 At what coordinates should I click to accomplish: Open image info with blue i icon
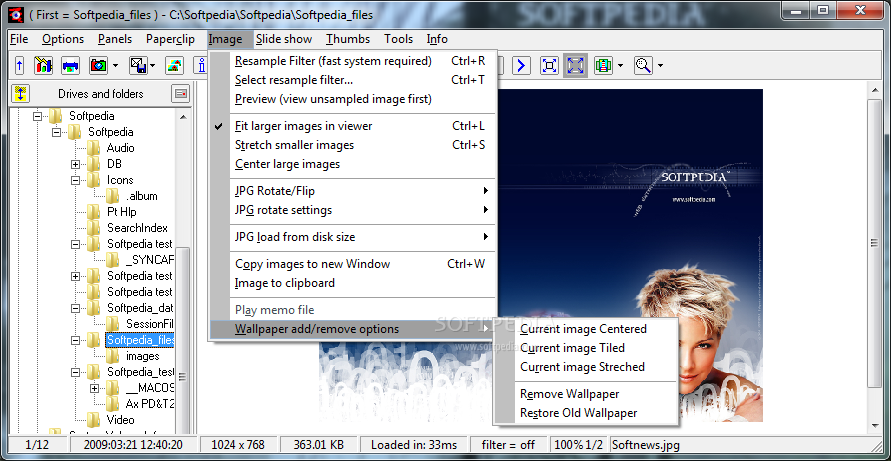[201, 65]
